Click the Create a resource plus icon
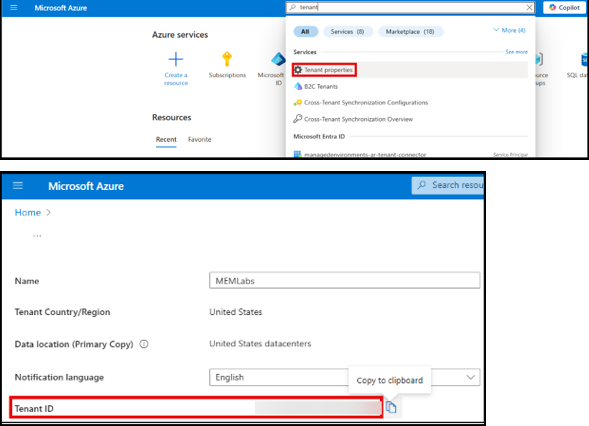The width and height of the screenshot is (589, 426). tap(175, 59)
